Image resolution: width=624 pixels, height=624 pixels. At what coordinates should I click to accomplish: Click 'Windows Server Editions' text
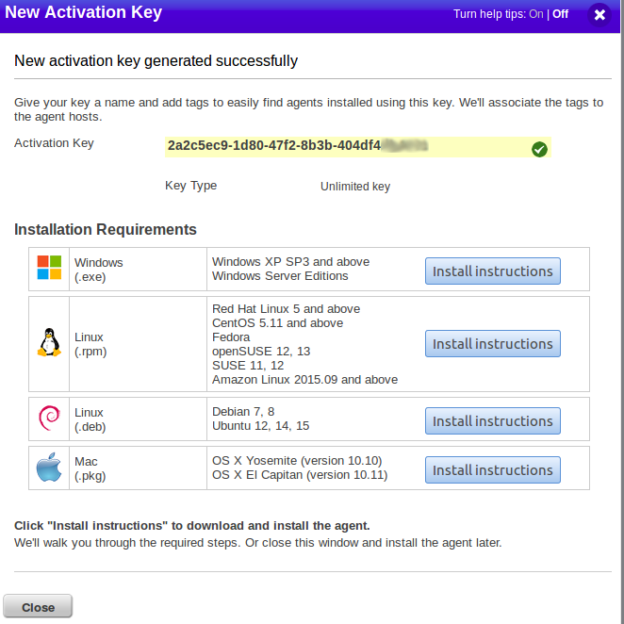point(280,276)
